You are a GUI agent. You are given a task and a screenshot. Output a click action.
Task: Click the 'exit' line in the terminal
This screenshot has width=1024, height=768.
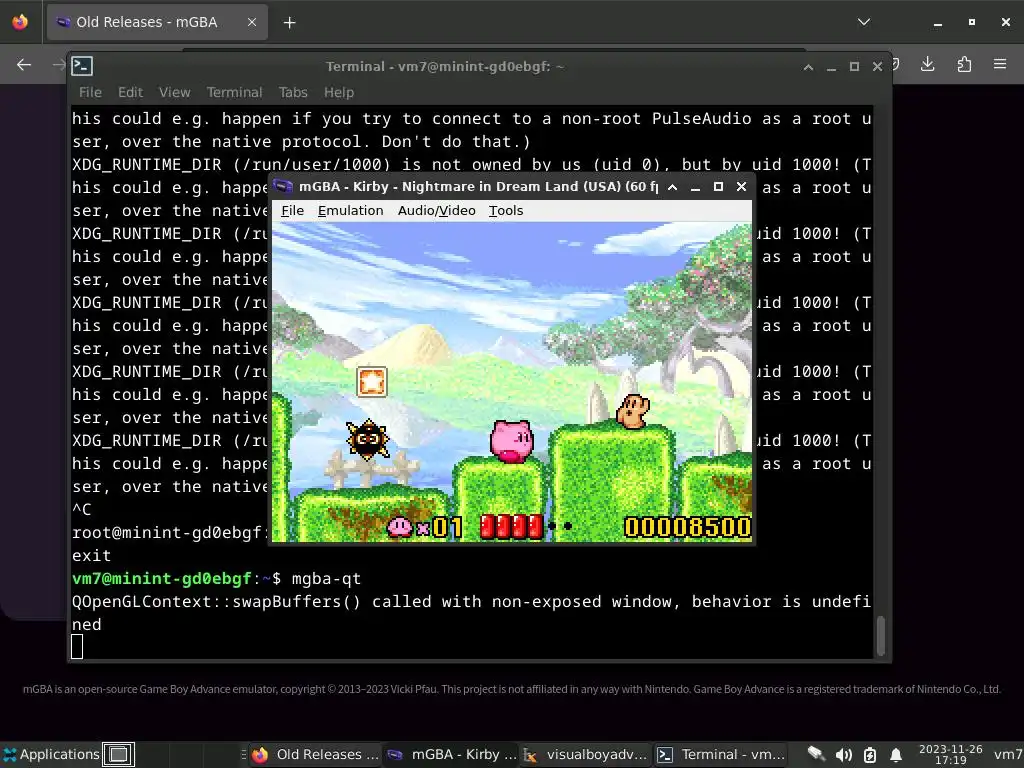pyautogui.click(x=91, y=556)
